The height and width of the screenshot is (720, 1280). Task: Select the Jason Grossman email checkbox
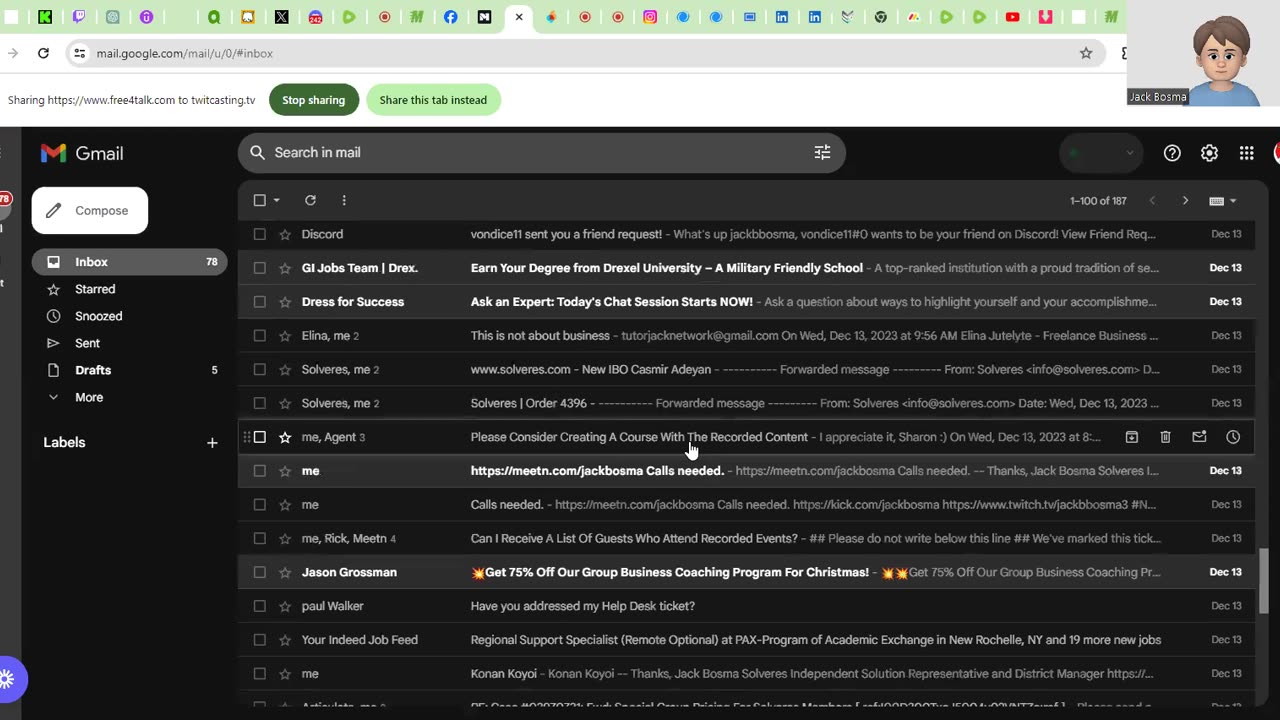point(260,572)
